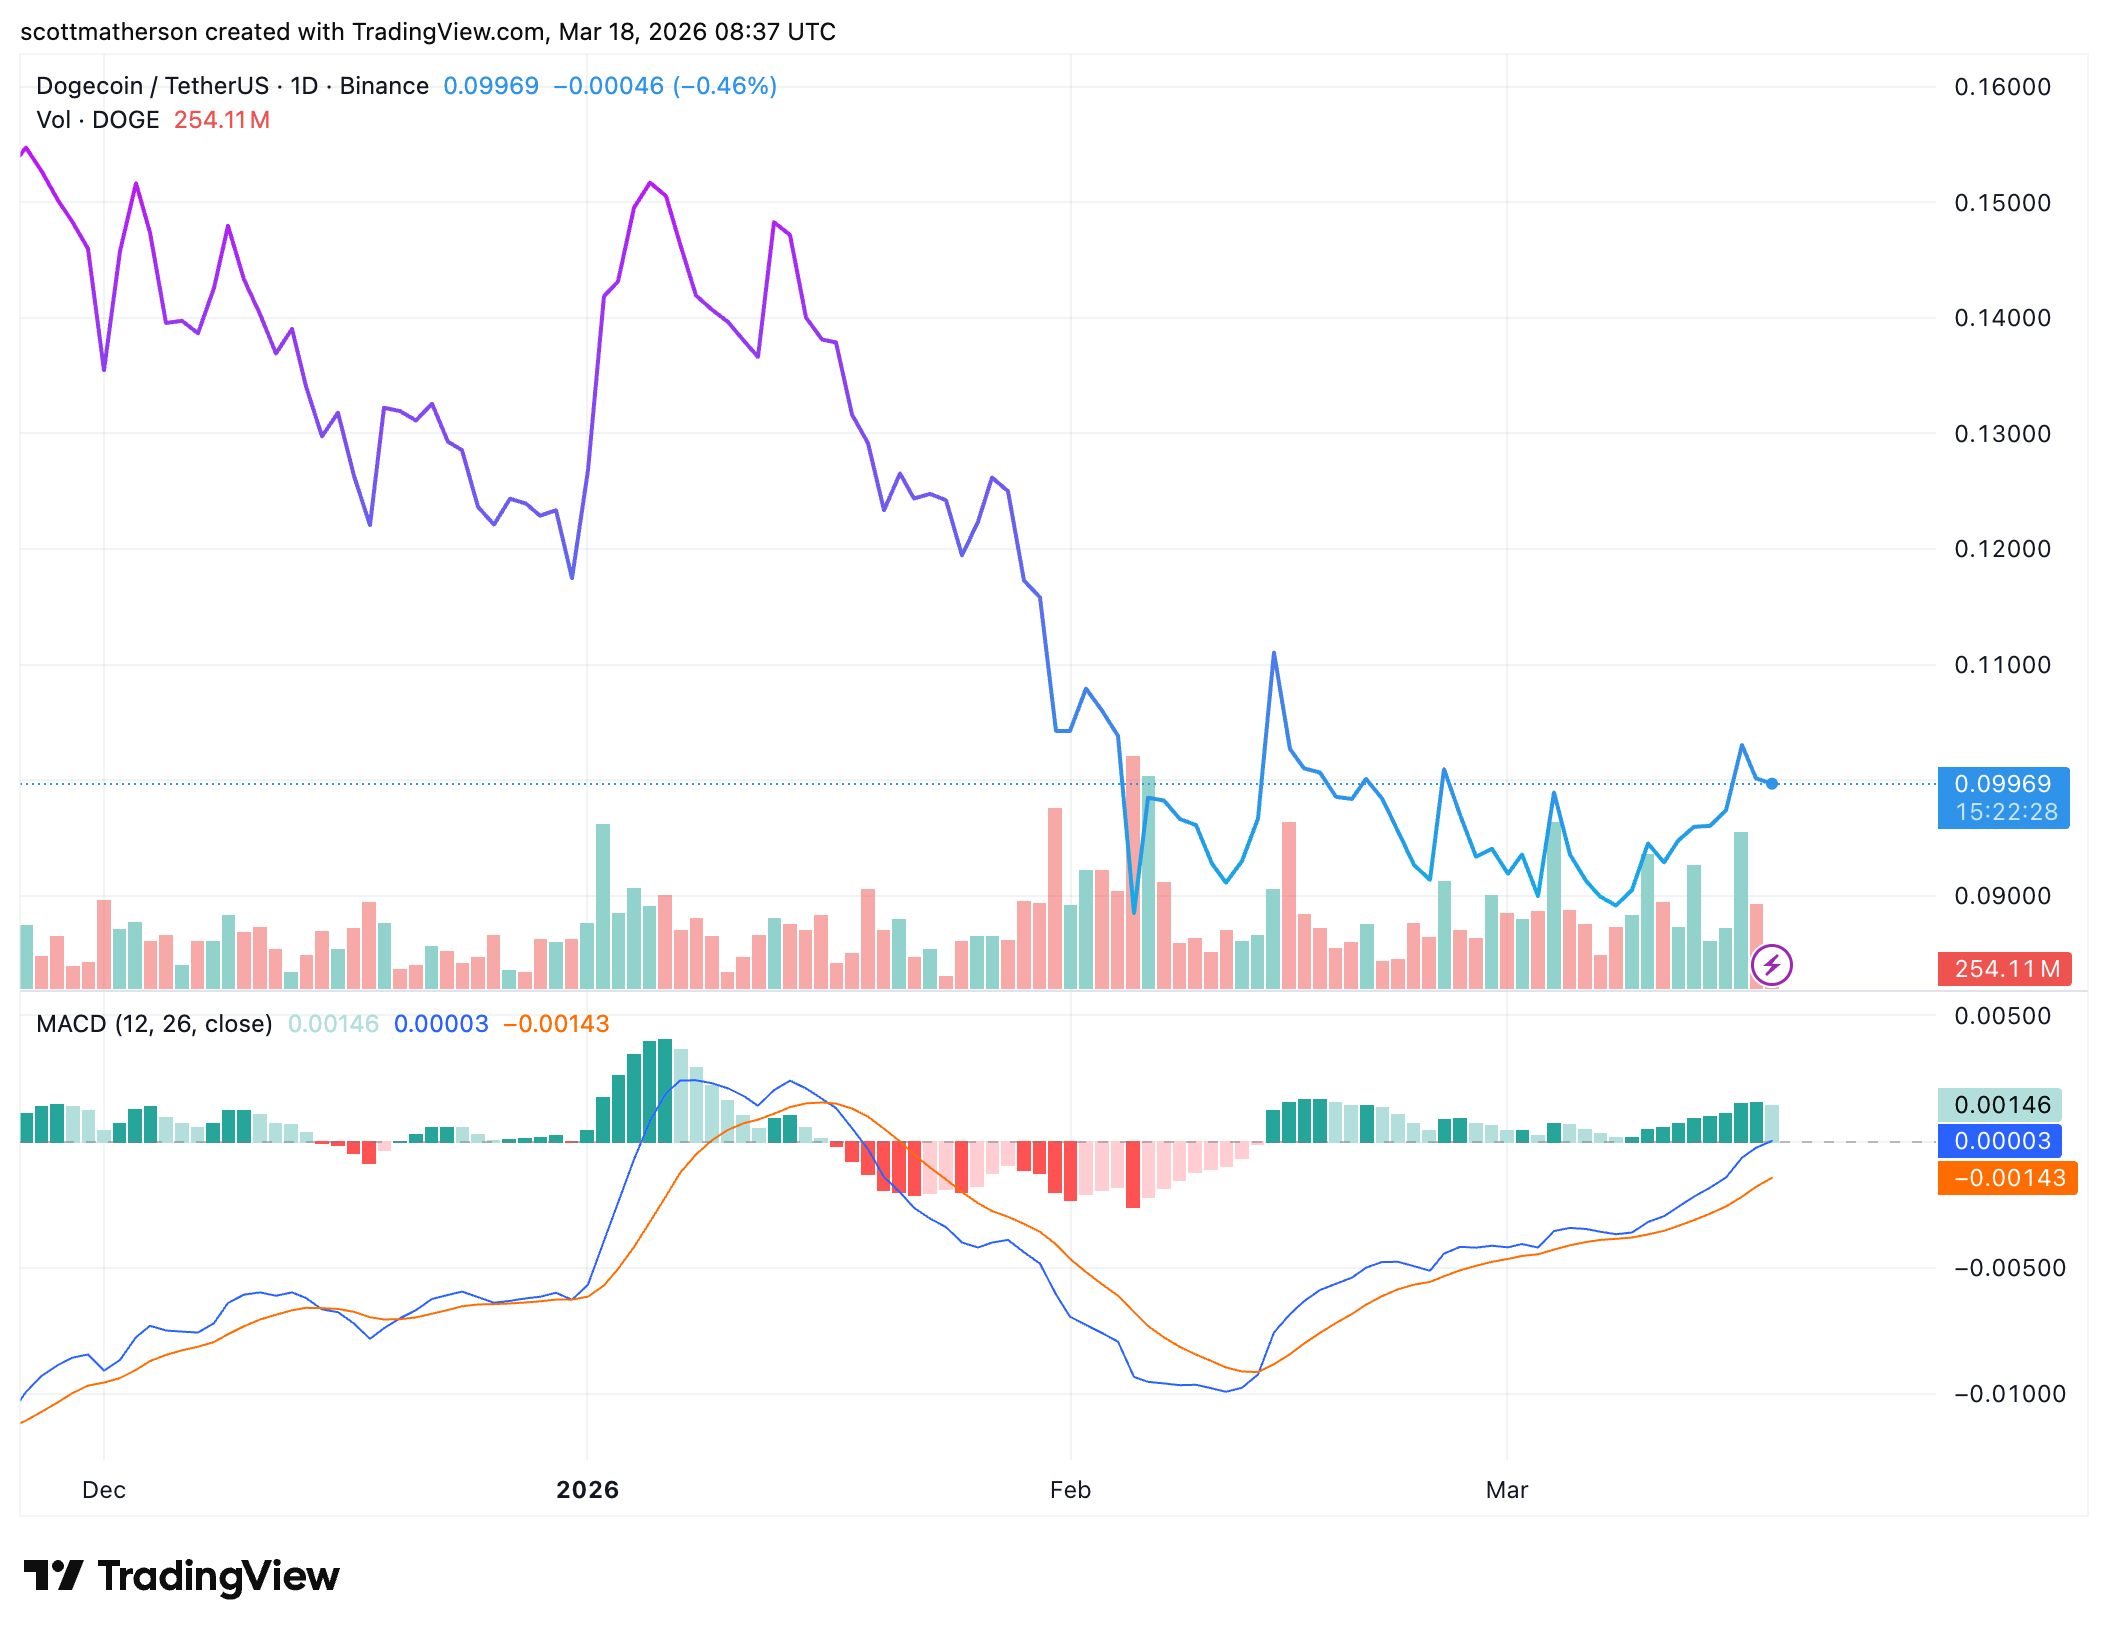The width and height of the screenshot is (2108, 1636).
Task: Click the red volume label 254.11M
Action: click(x=2004, y=969)
